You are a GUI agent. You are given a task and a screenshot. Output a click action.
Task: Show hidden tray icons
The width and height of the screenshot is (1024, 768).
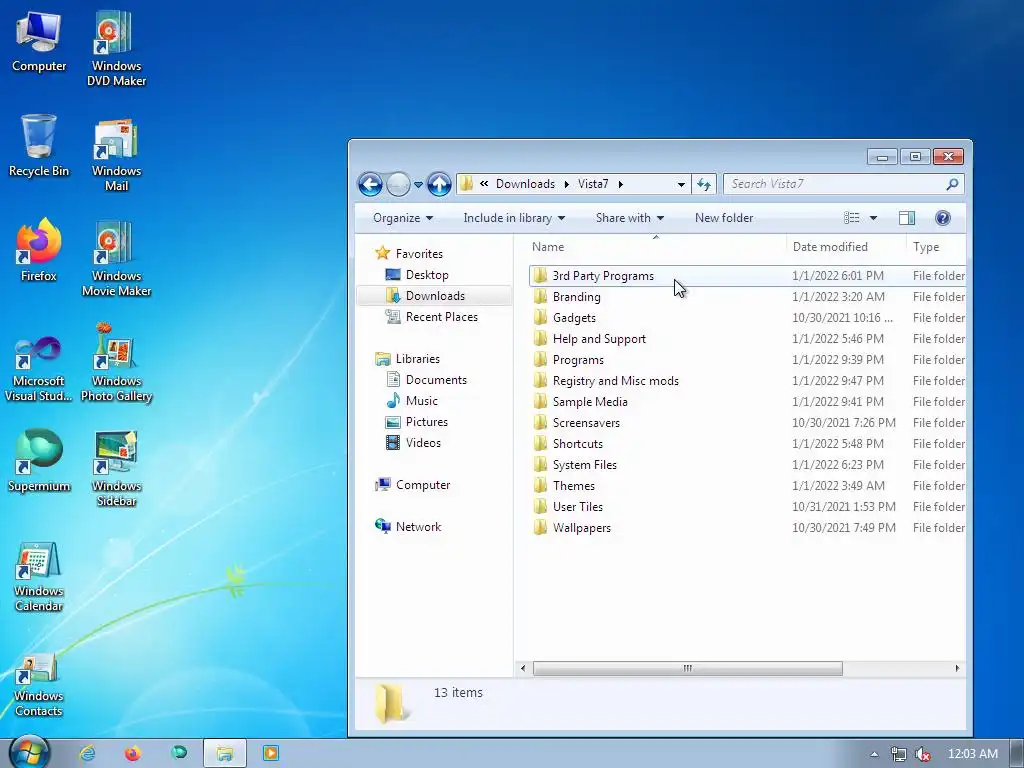click(x=874, y=754)
